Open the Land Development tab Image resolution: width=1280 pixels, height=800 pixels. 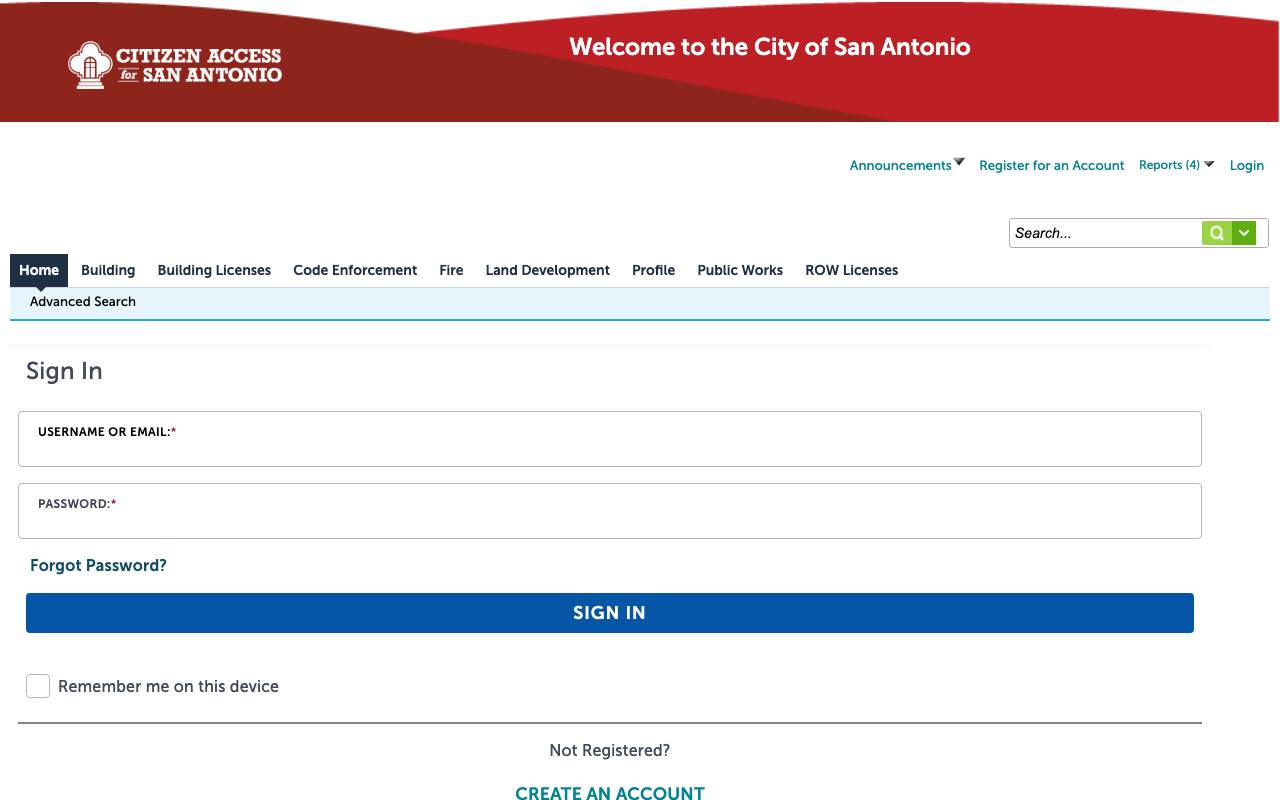547,270
